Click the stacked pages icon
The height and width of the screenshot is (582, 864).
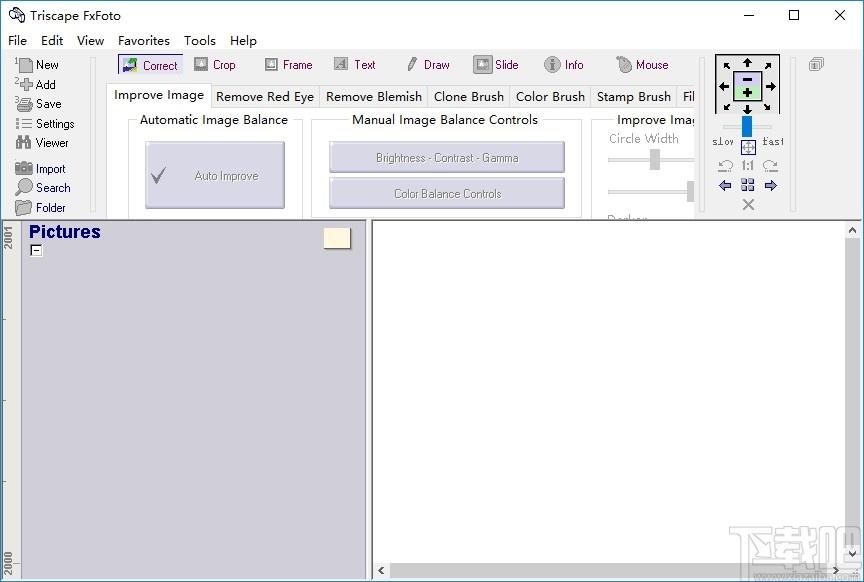pos(816,64)
